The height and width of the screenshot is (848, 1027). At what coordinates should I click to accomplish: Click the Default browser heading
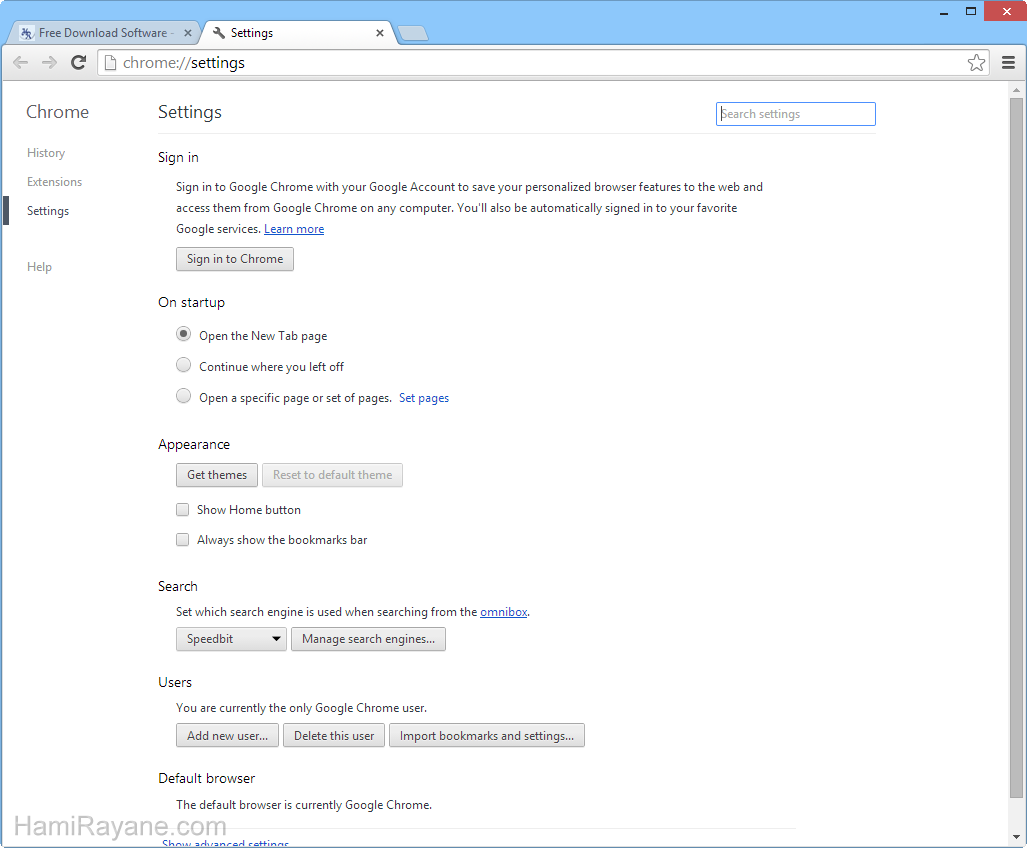206,779
